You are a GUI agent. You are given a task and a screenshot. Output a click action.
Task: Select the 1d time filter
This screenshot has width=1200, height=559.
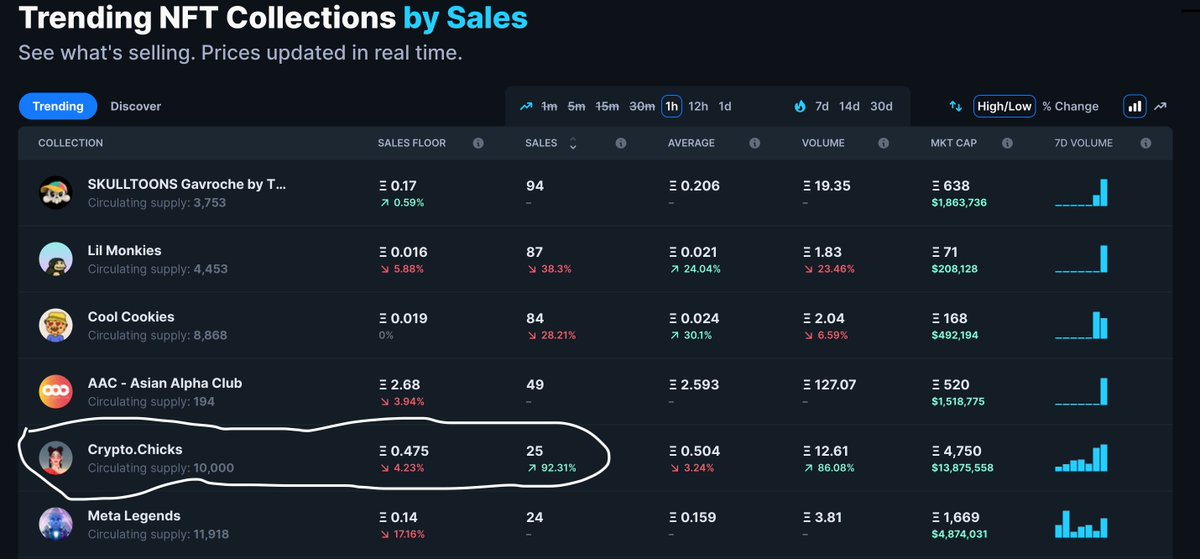tap(725, 106)
